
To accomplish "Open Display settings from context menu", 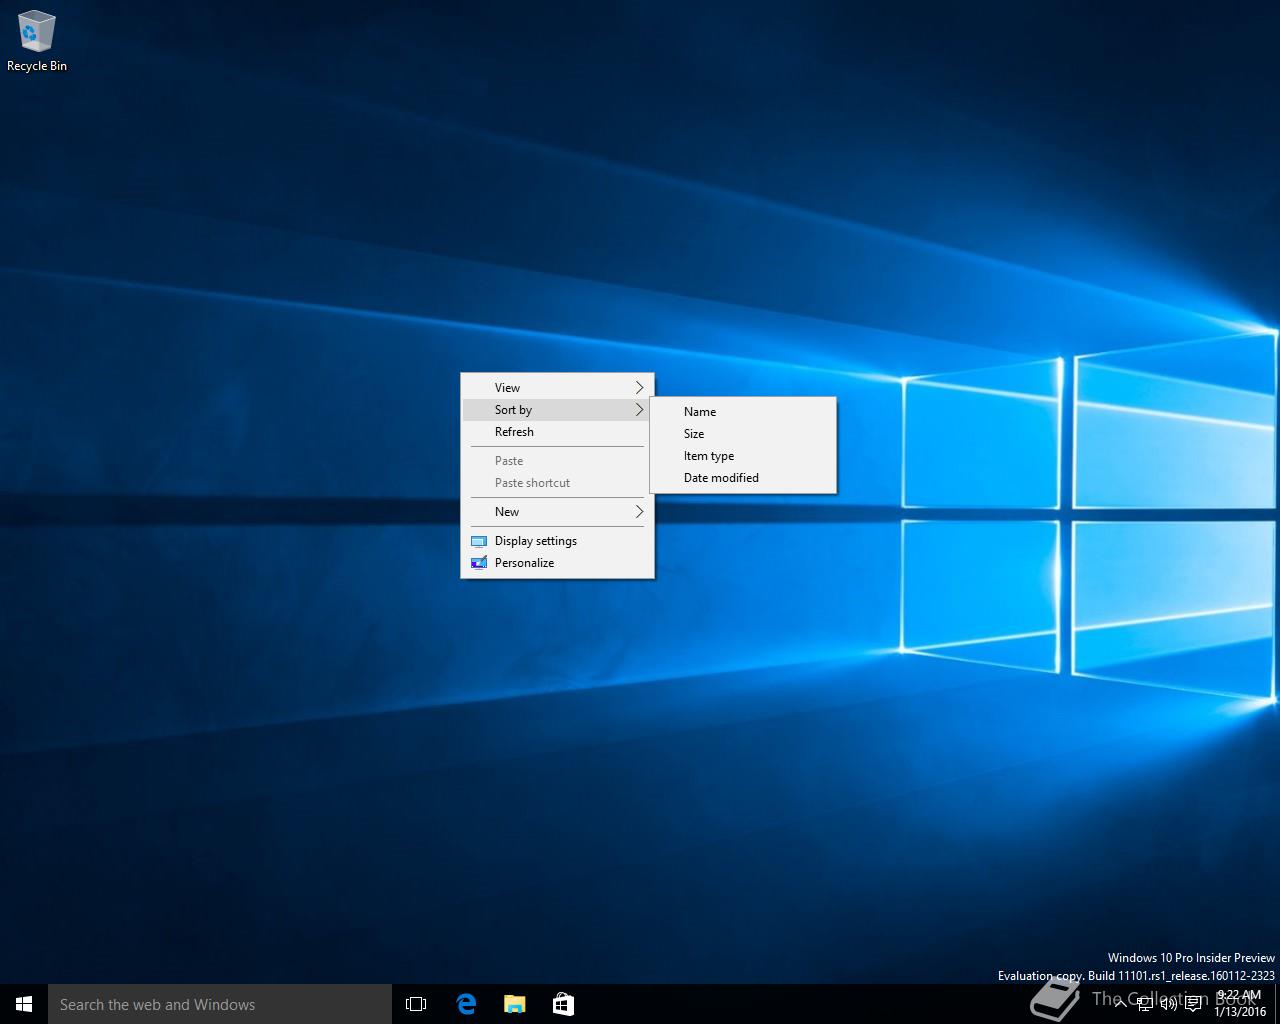I will click(557, 541).
